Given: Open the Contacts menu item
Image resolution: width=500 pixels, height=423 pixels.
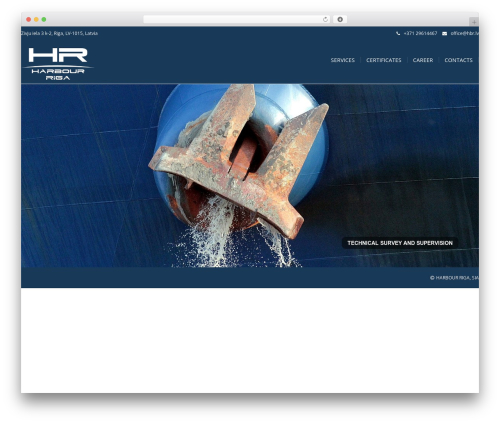Looking at the screenshot, I should point(458,60).
